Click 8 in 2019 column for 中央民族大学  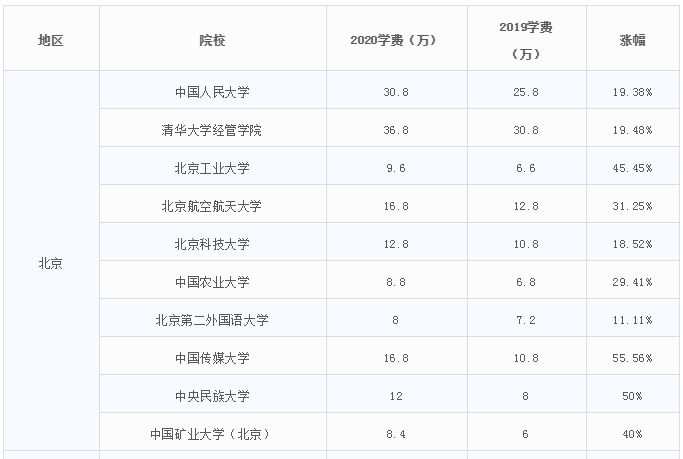(525, 396)
